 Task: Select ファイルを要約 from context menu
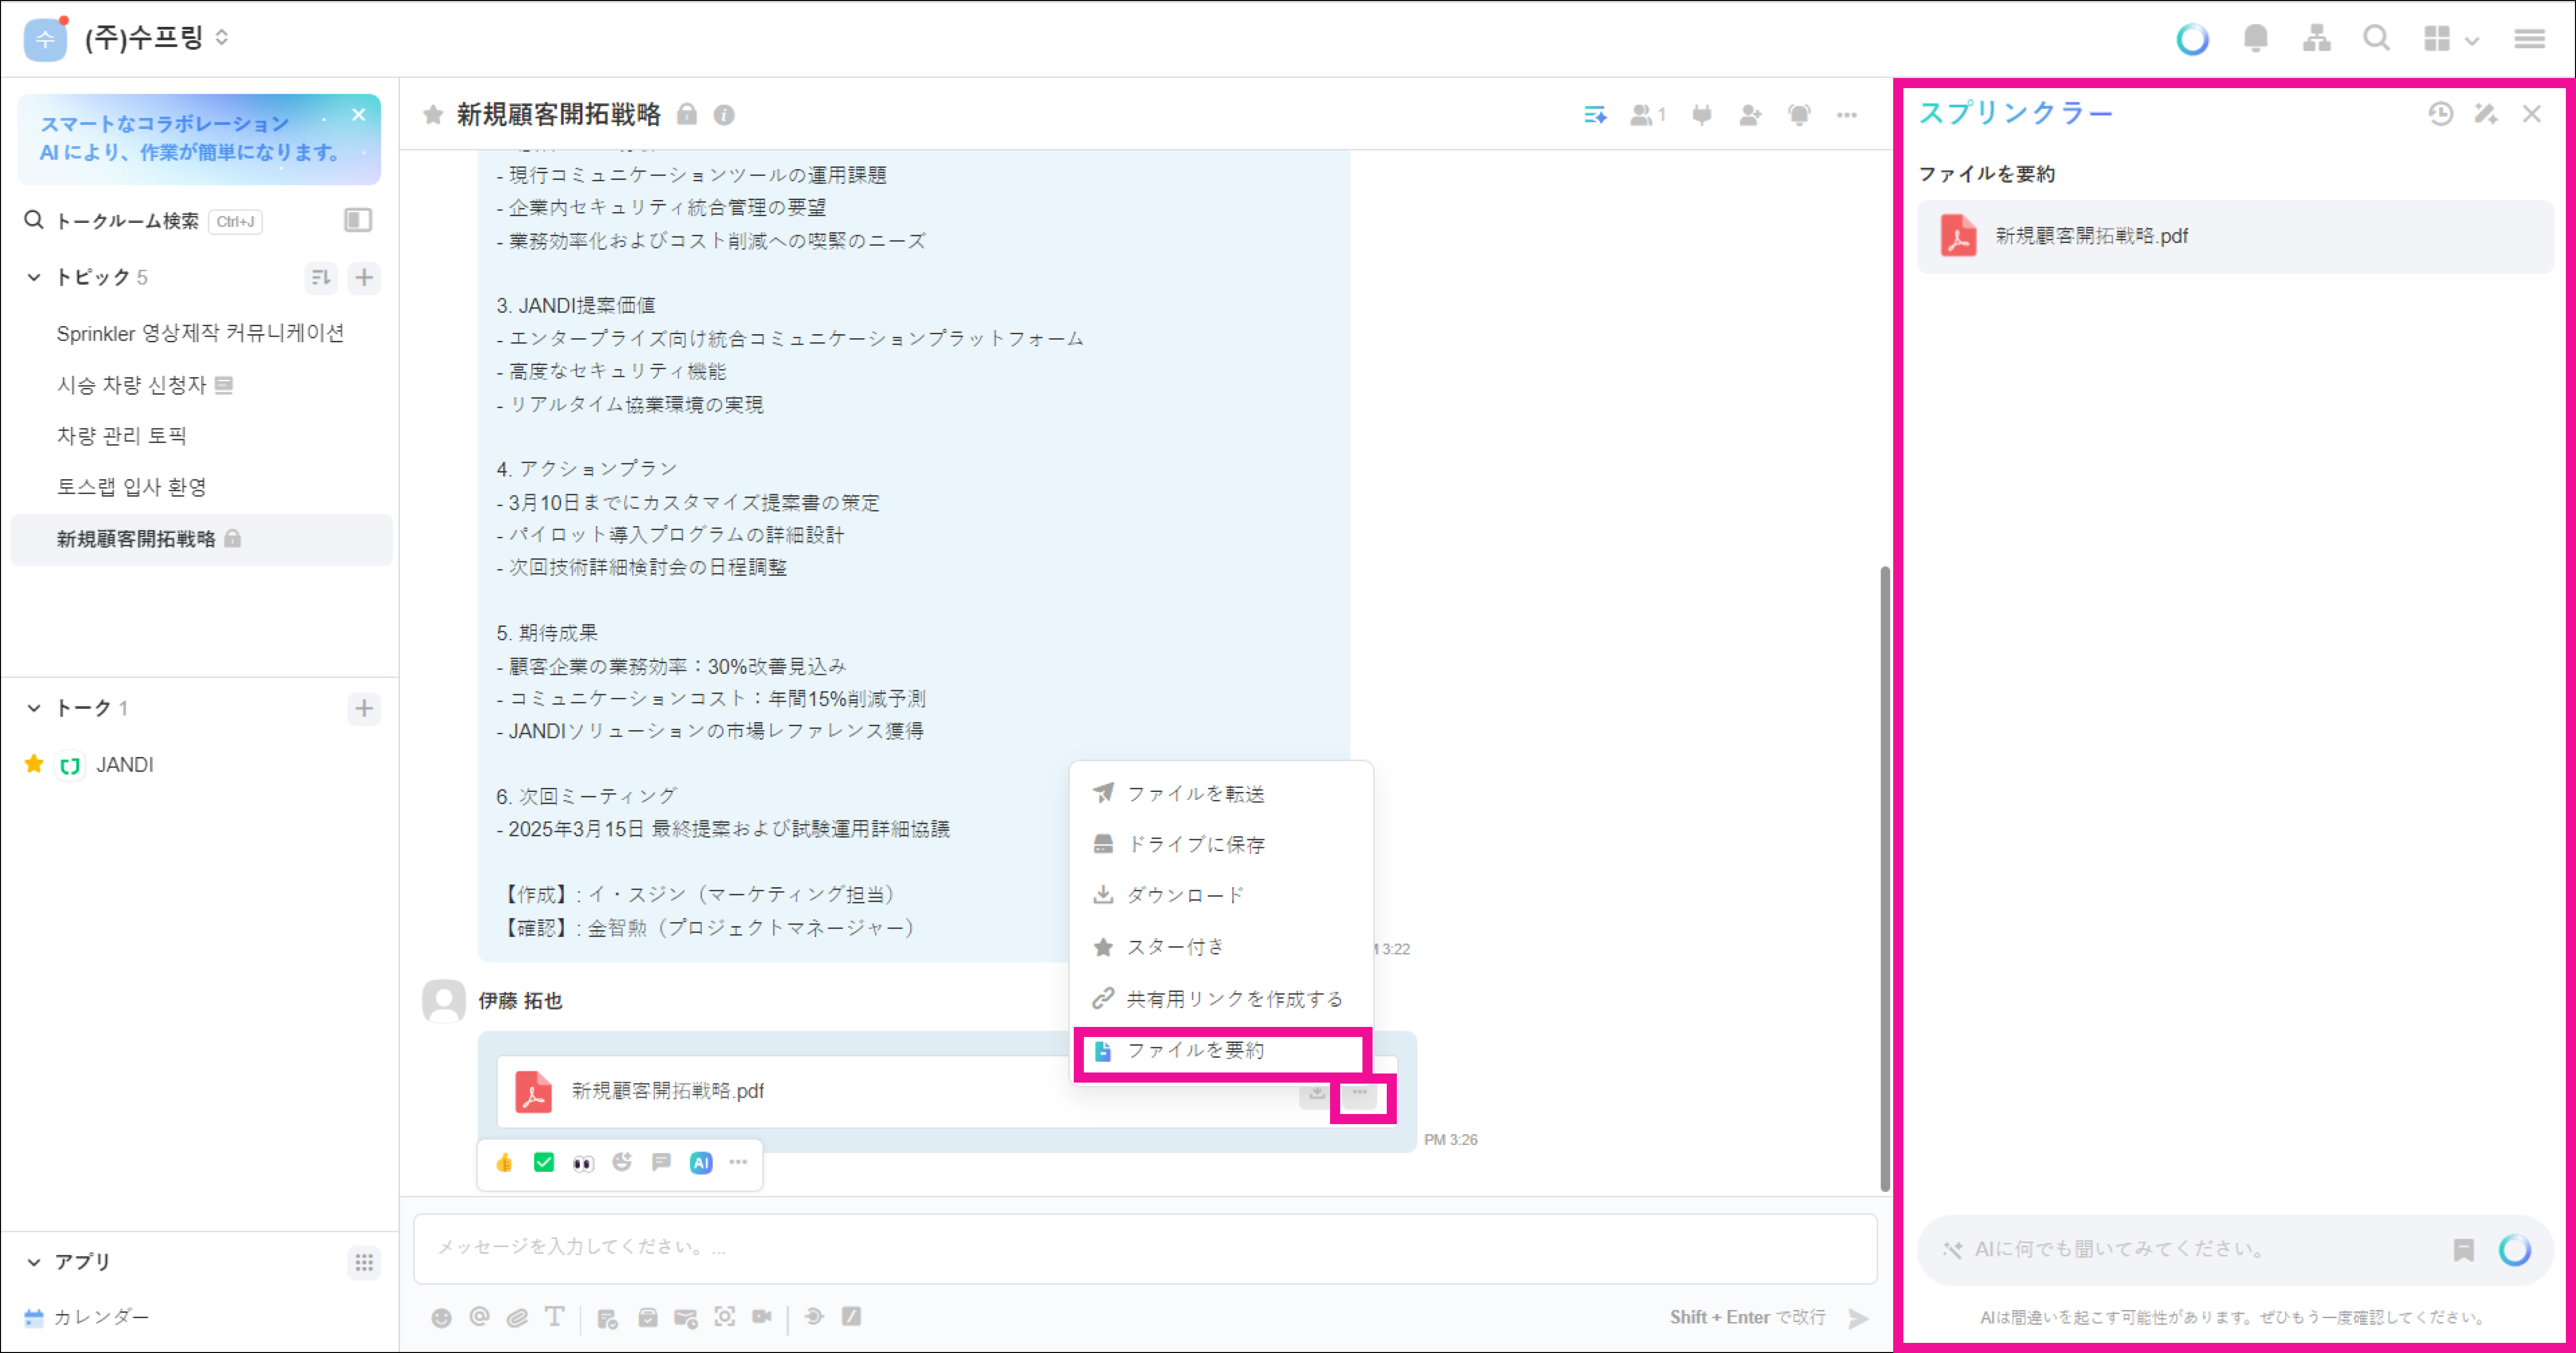click(x=1195, y=1050)
